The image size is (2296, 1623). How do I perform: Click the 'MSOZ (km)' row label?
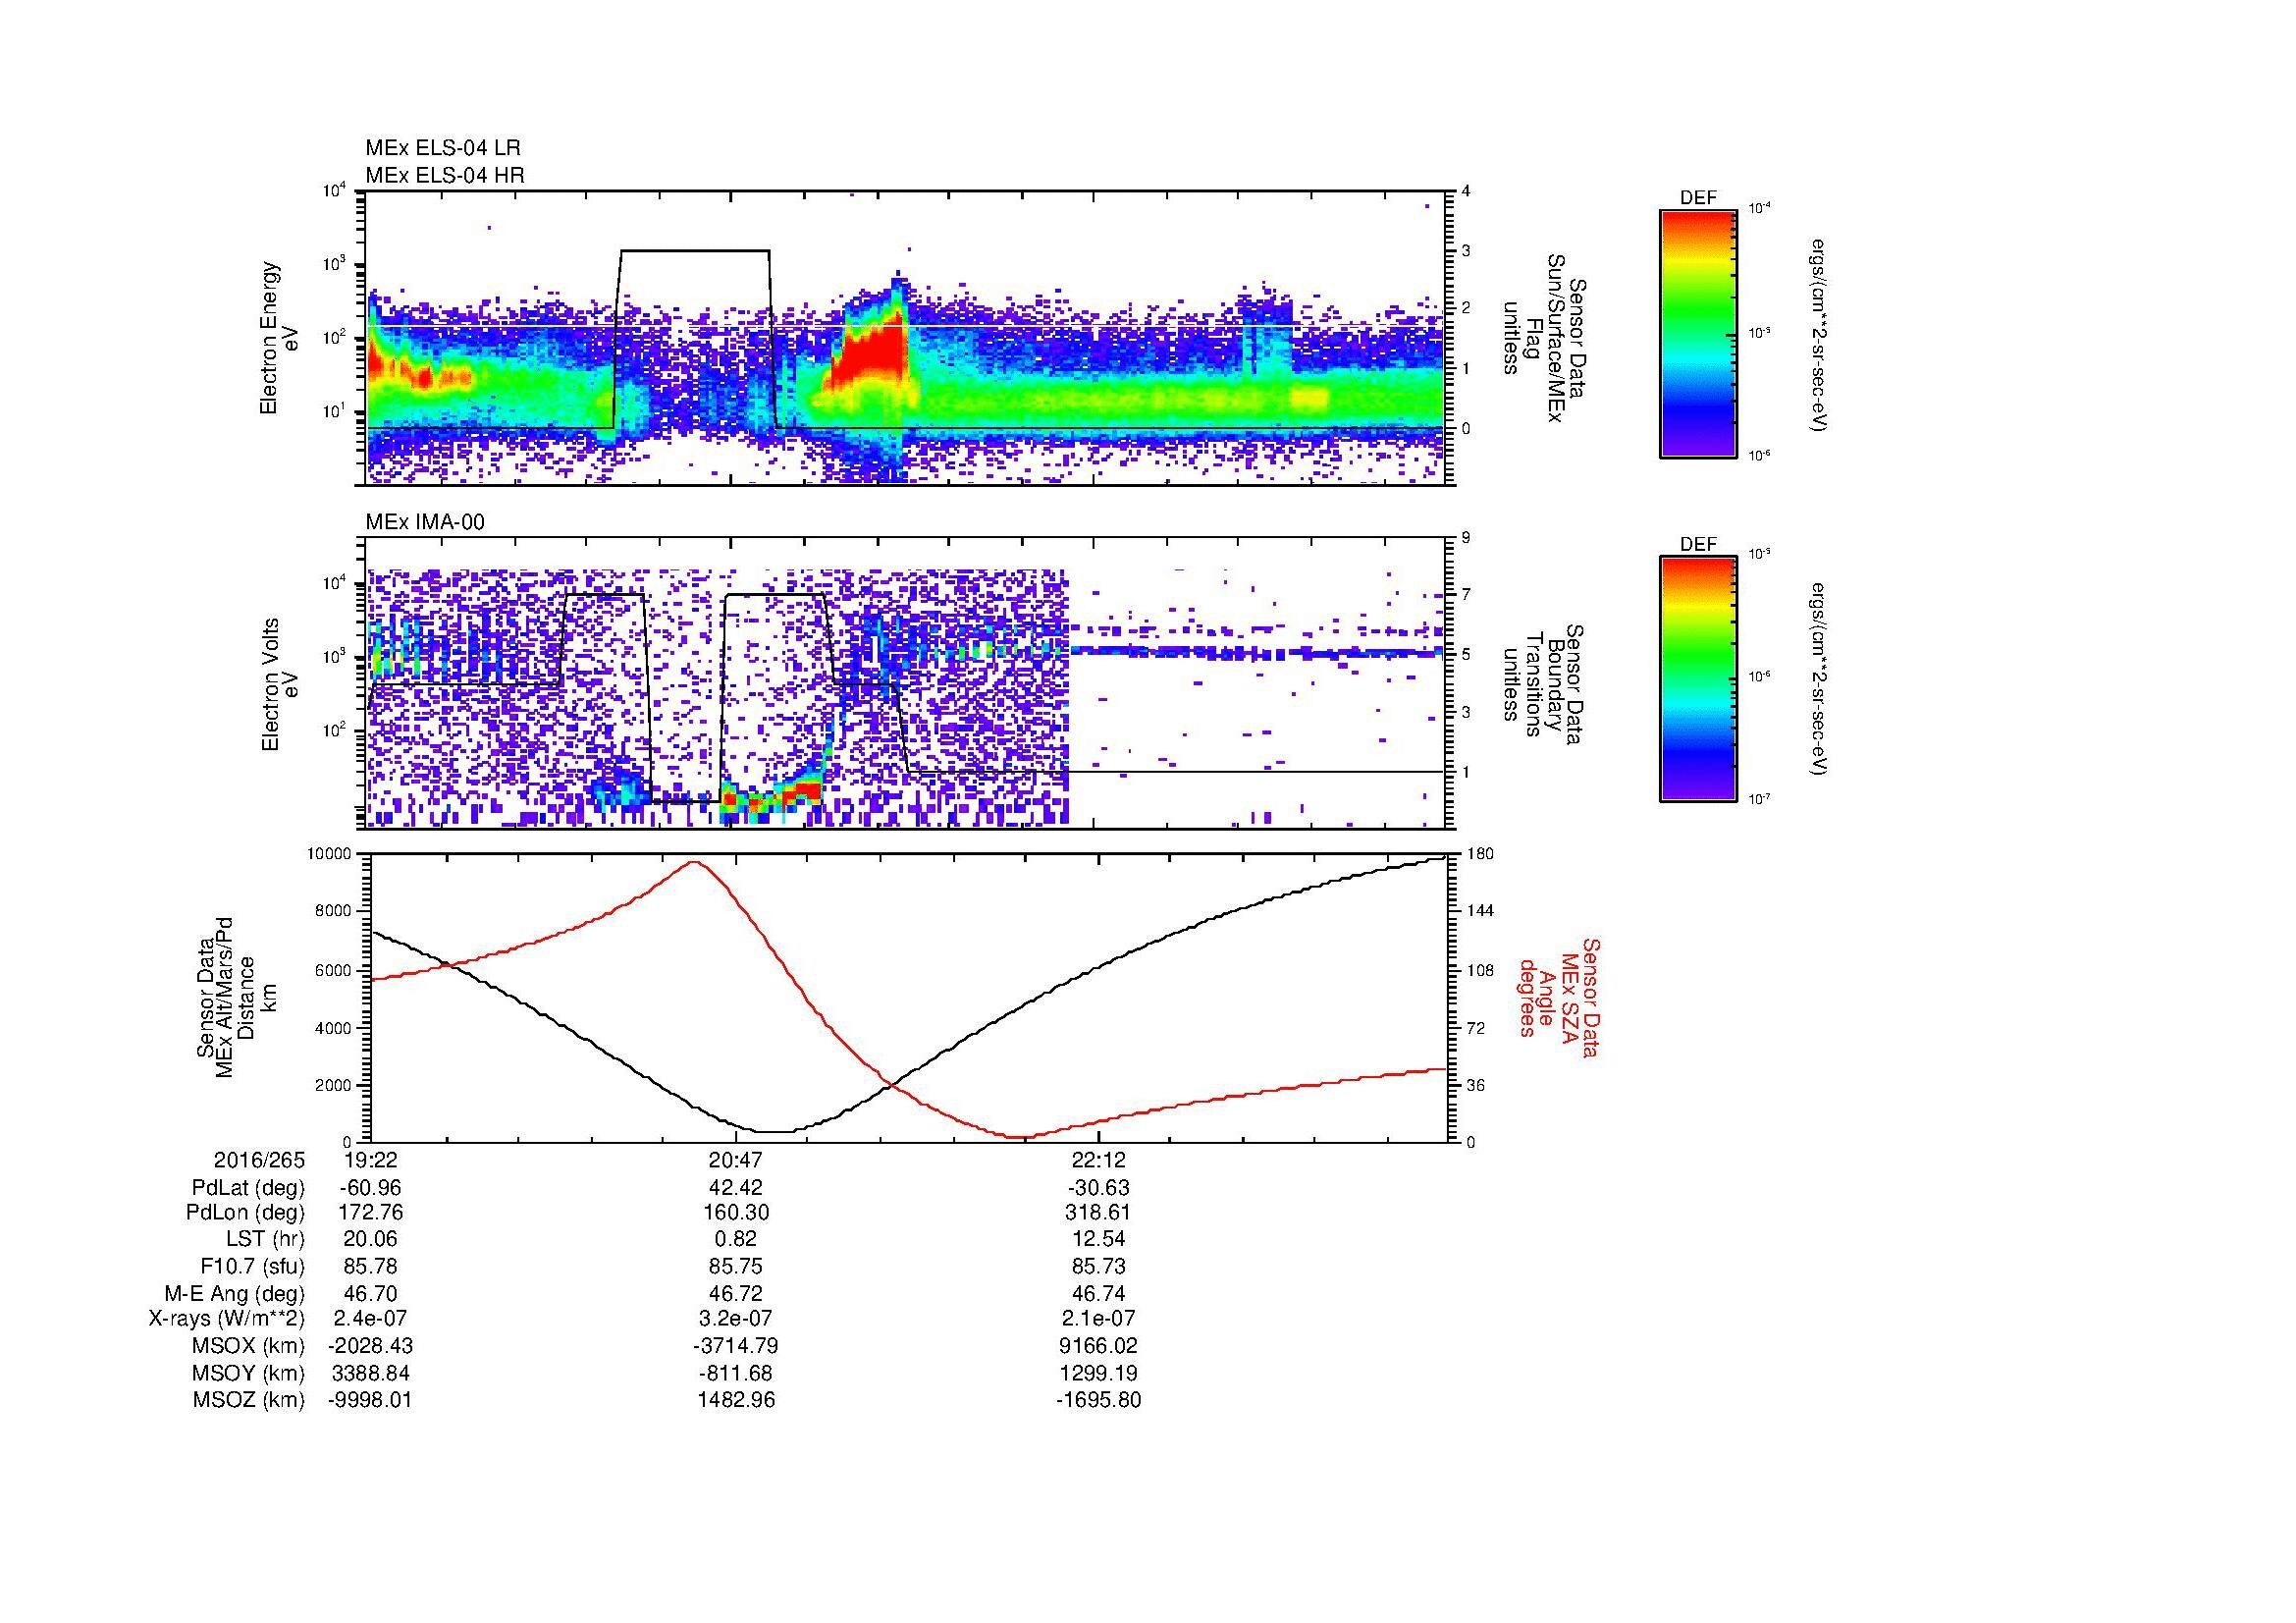point(249,1401)
